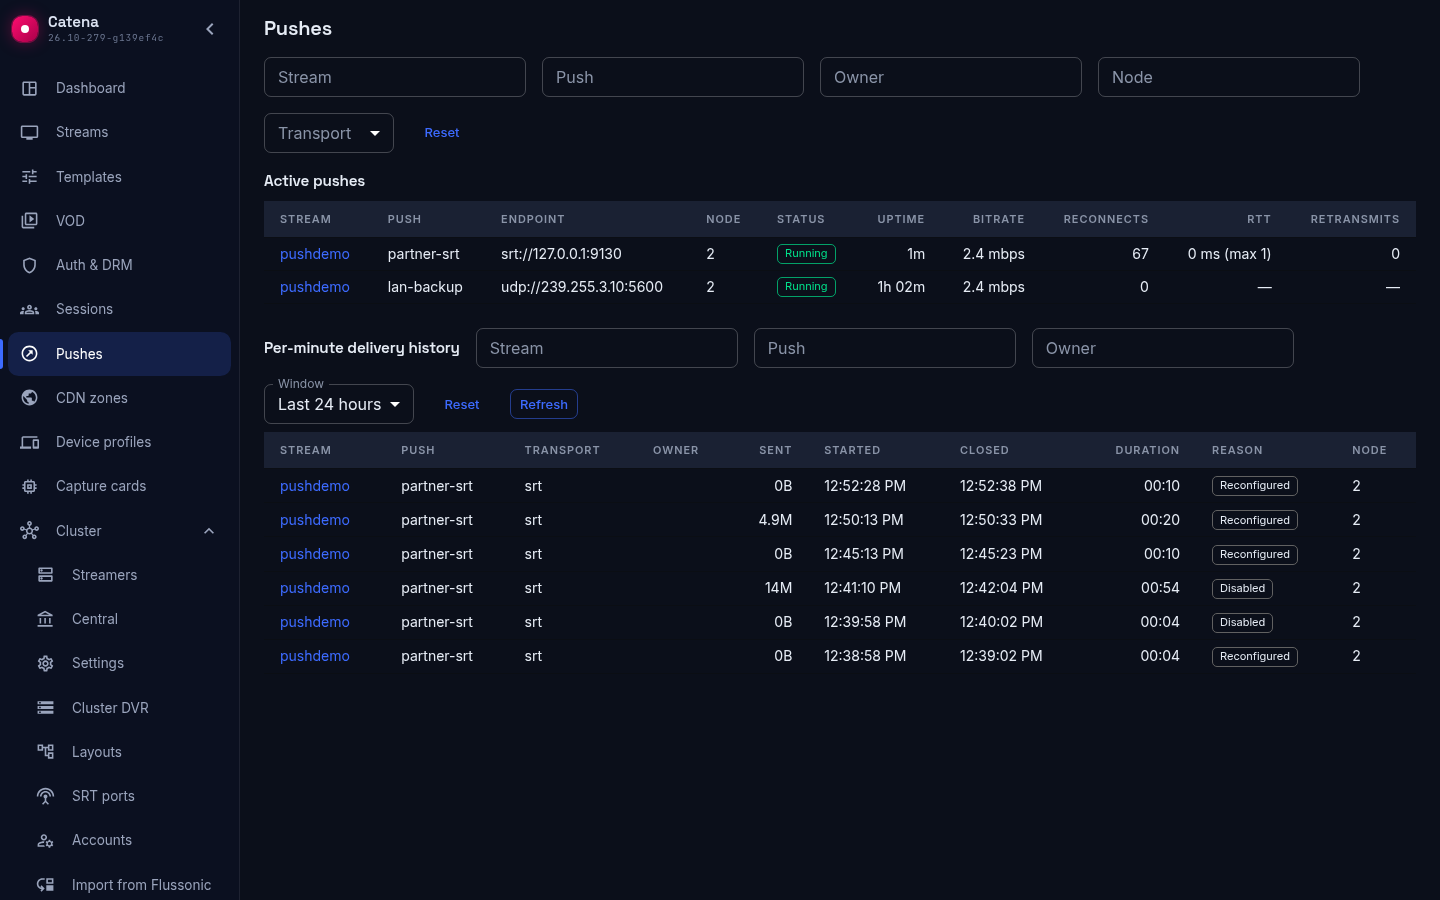This screenshot has width=1440, height=900.
Task: Click the RECONNECTS column header
Action: pos(1106,219)
